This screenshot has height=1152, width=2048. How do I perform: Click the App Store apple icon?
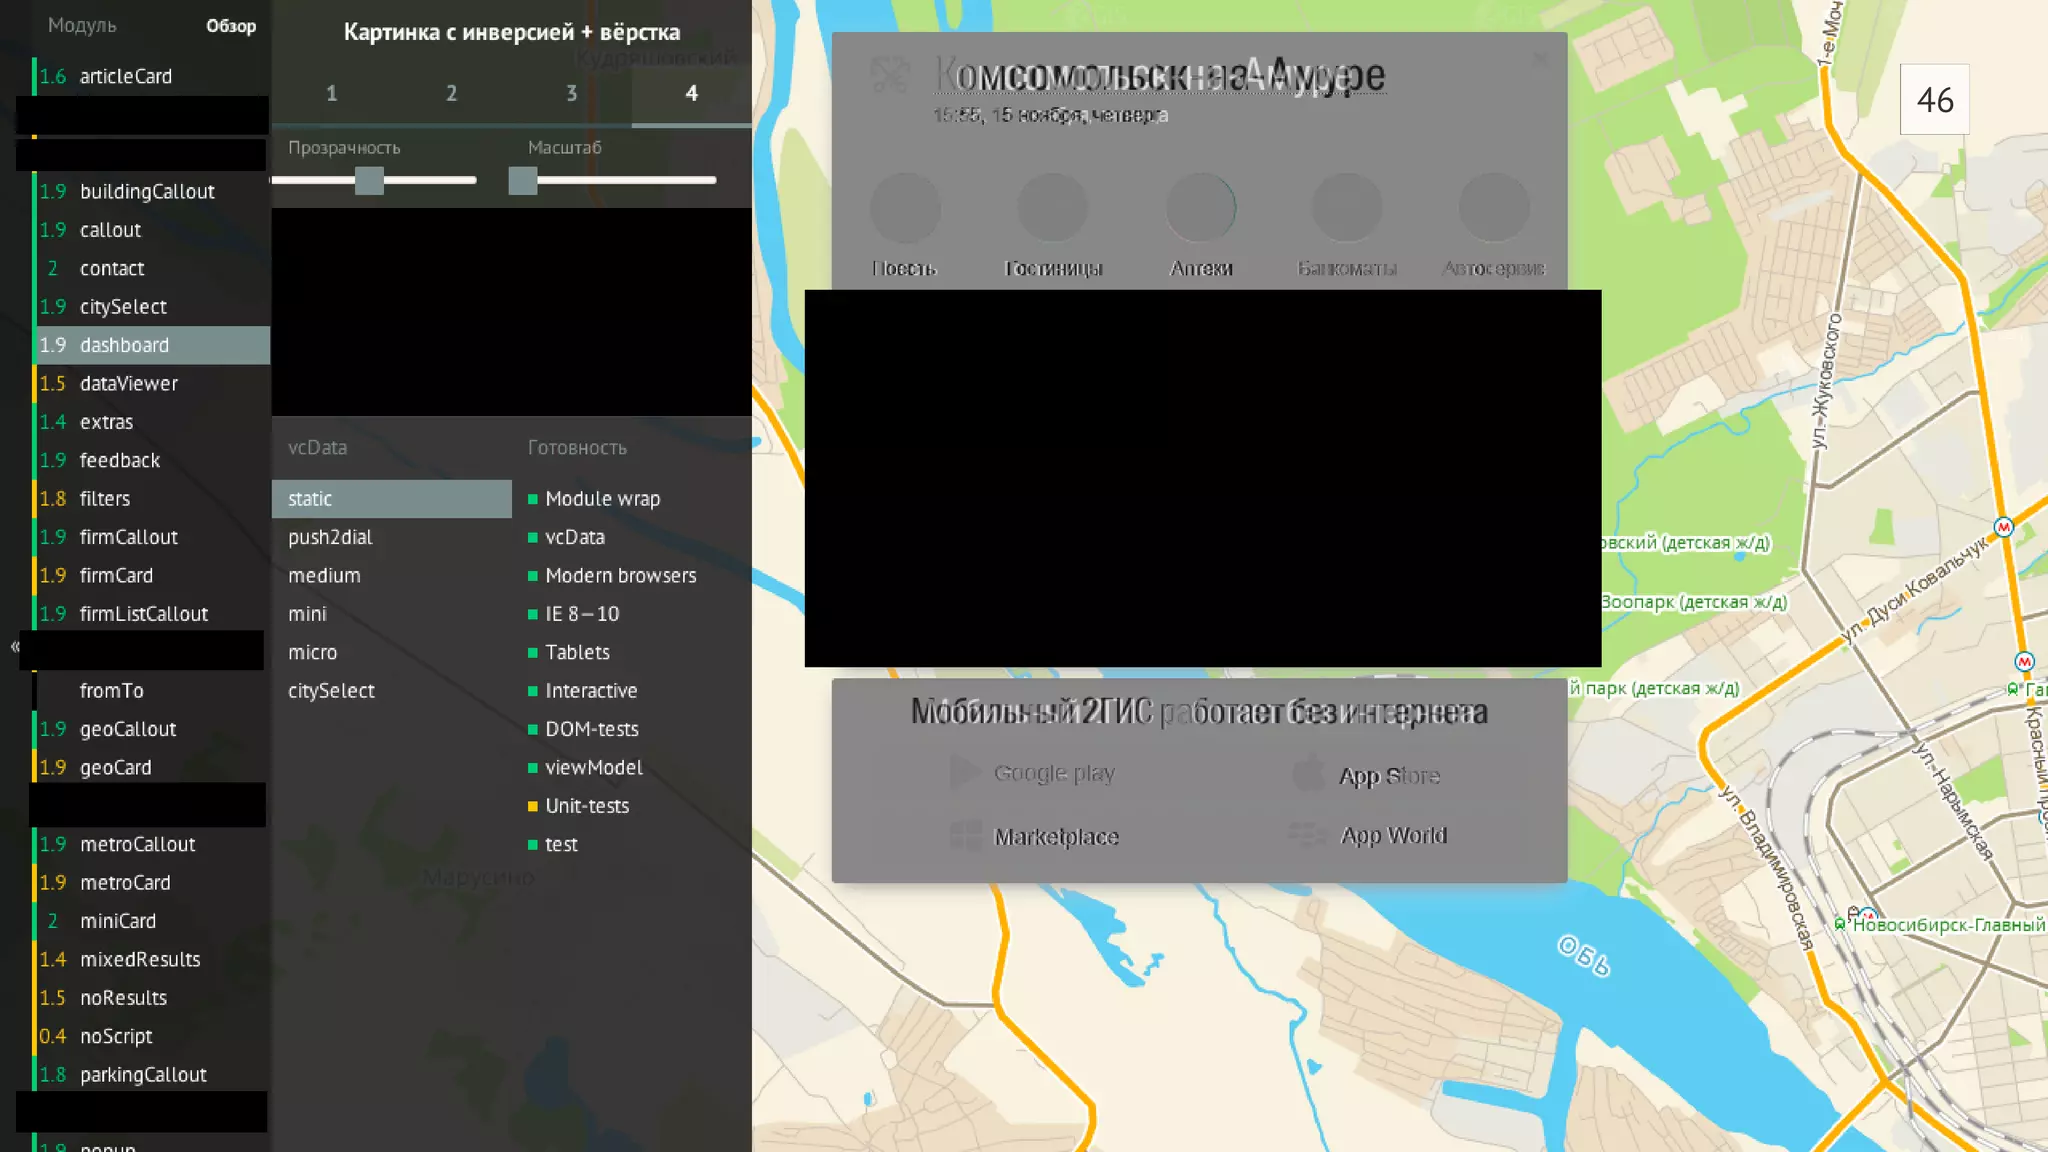[x=1308, y=774]
